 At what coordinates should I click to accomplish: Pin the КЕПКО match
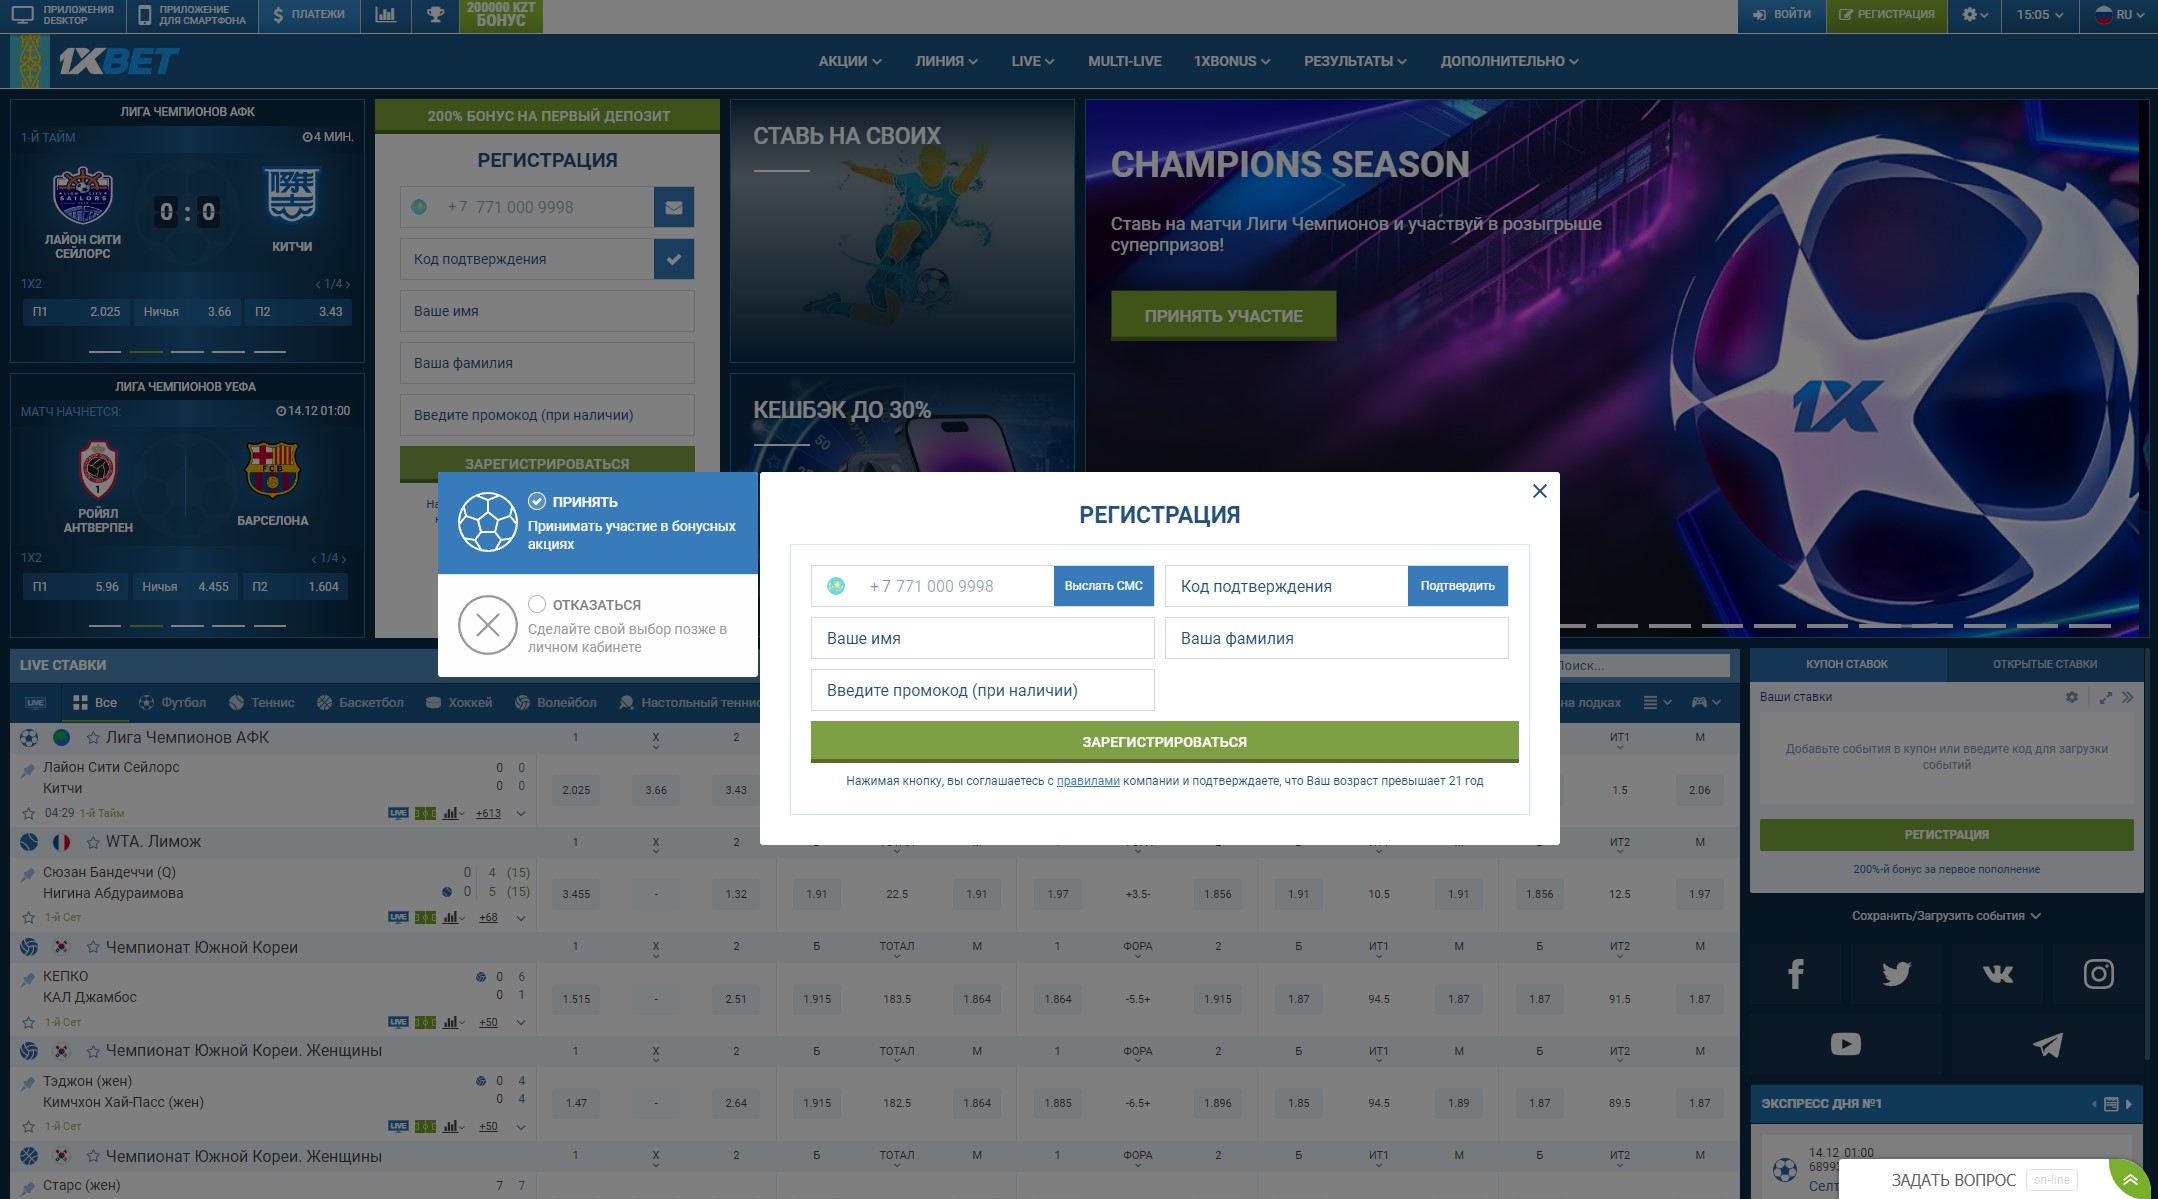(28, 979)
